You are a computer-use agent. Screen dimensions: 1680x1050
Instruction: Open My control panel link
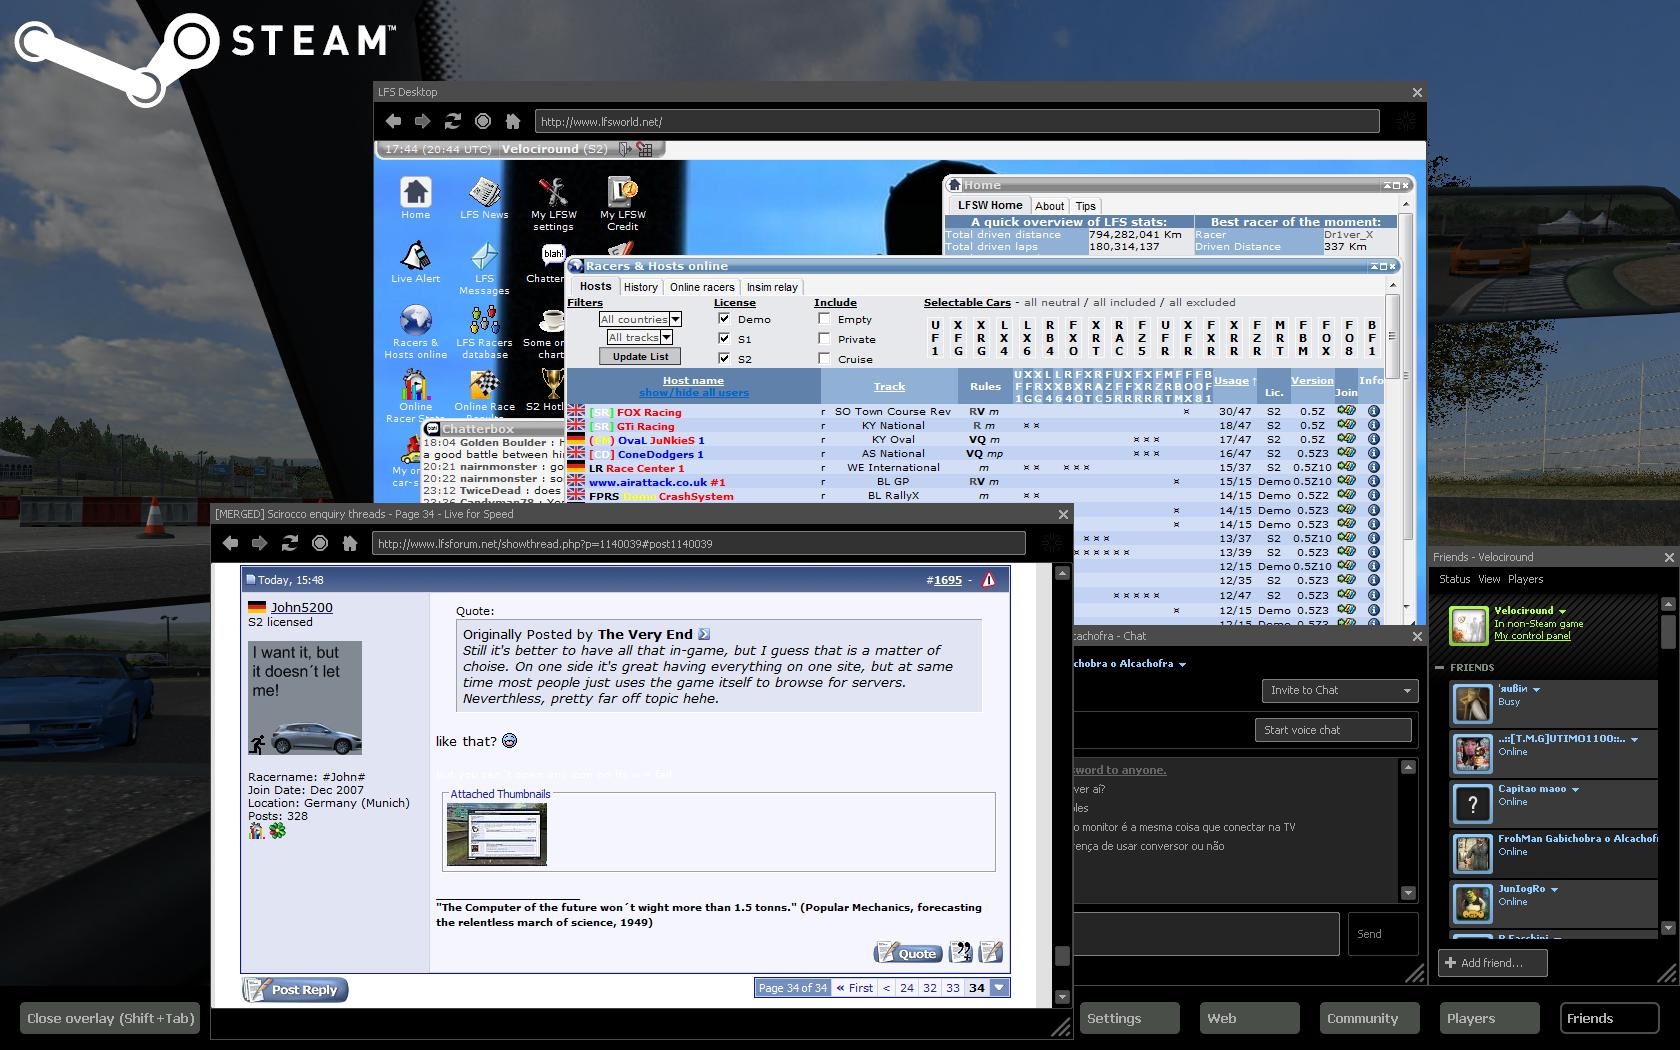click(x=1532, y=636)
